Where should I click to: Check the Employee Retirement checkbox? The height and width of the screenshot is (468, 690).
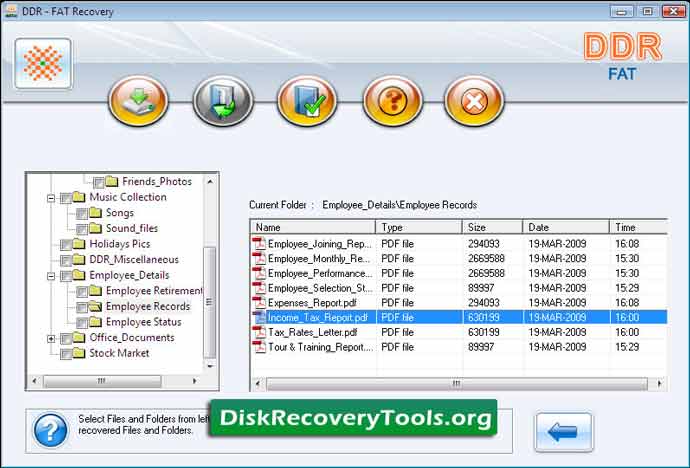coord(82,292)
